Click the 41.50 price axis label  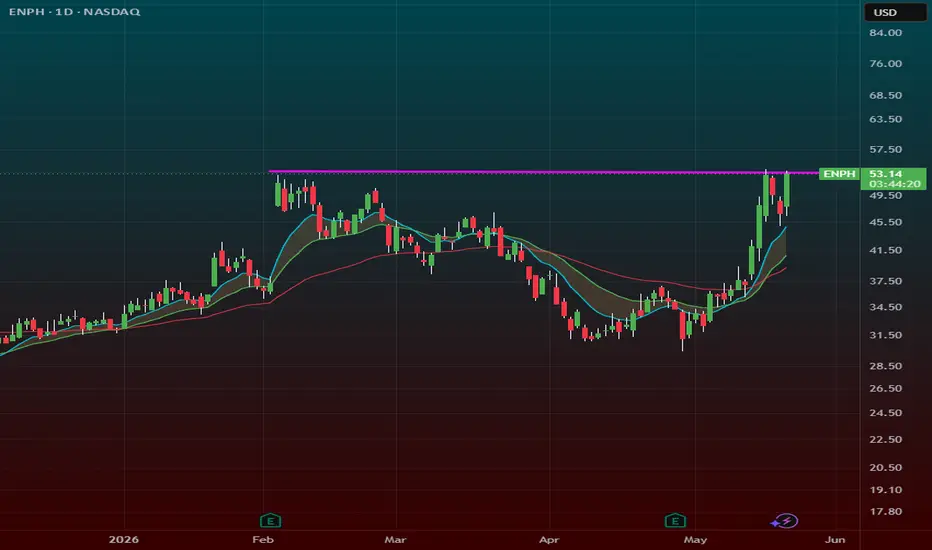coord(886,250)
